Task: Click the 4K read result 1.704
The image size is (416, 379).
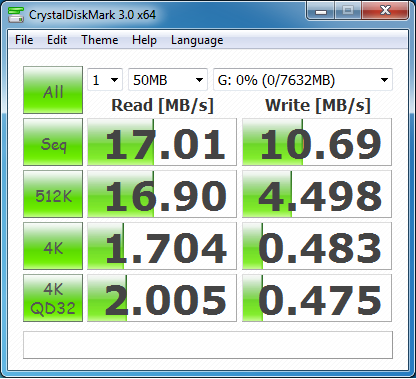Action: 162,246
